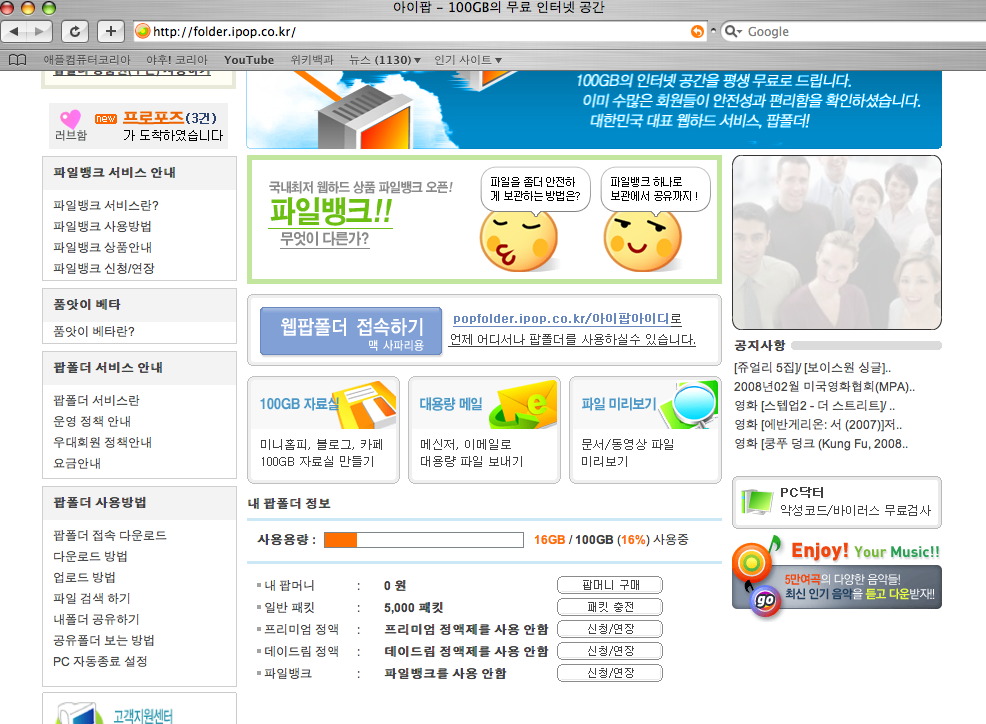The width and height of the screenshot is (986, 724).
Task: Click the orange 'new' badge next to 프로포즈
Action: pos(106,118)
